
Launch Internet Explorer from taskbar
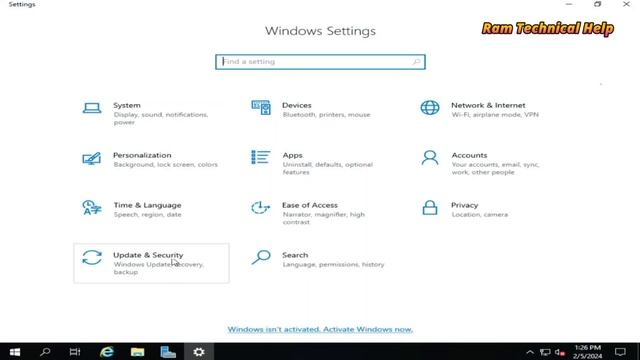click(x=107, y=352)
